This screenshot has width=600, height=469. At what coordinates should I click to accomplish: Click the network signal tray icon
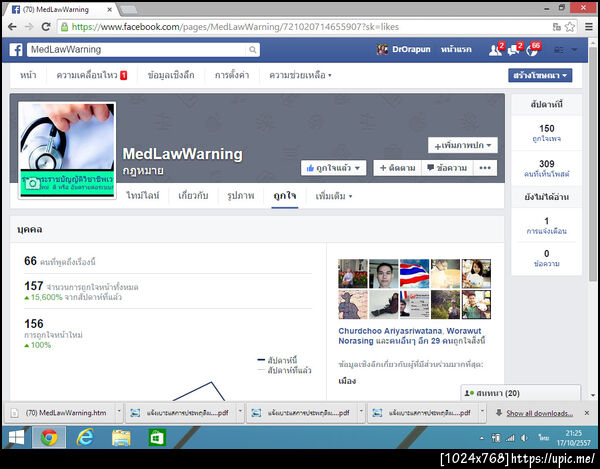click(510, 438)
